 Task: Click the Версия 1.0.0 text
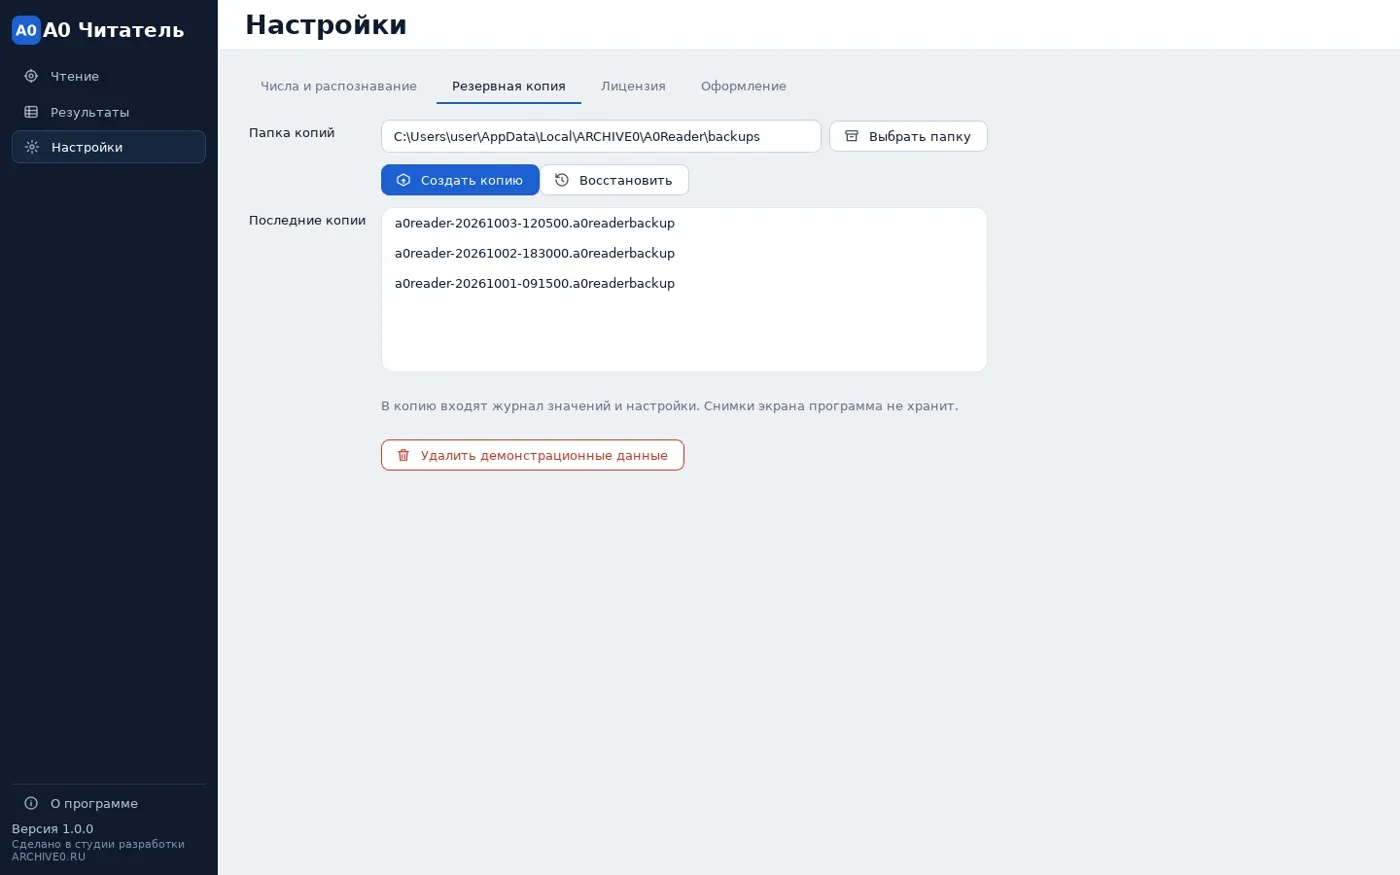click(x=52, y=829)
